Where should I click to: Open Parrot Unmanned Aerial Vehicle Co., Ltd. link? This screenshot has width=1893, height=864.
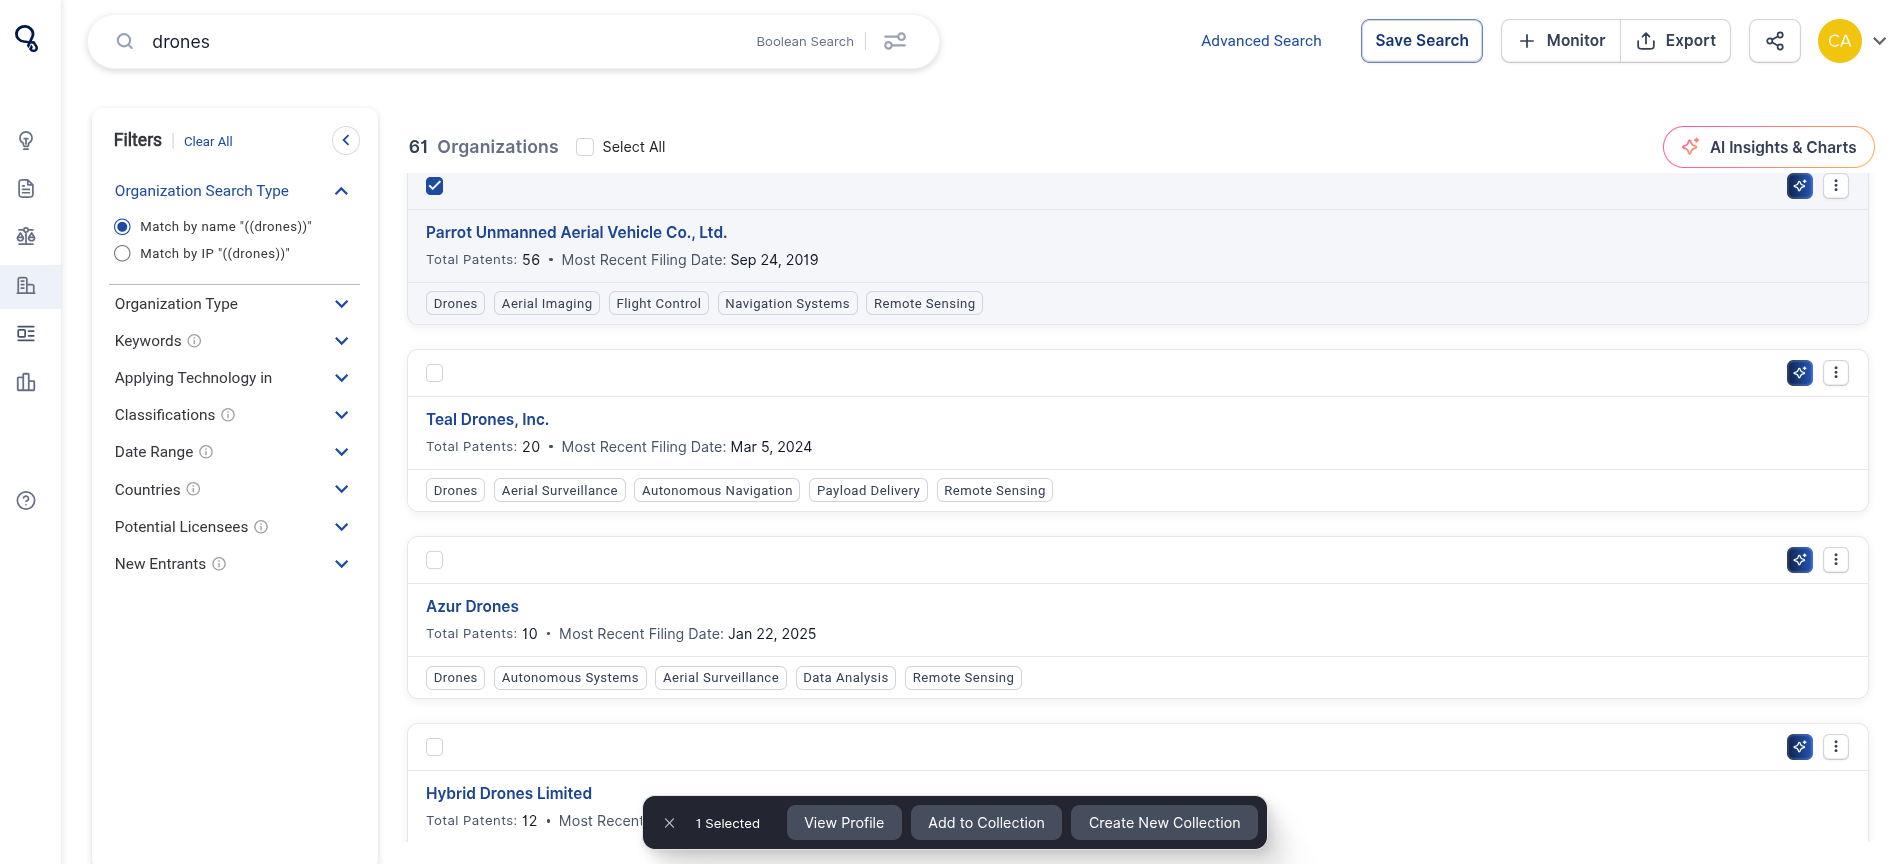coord(576,232)
